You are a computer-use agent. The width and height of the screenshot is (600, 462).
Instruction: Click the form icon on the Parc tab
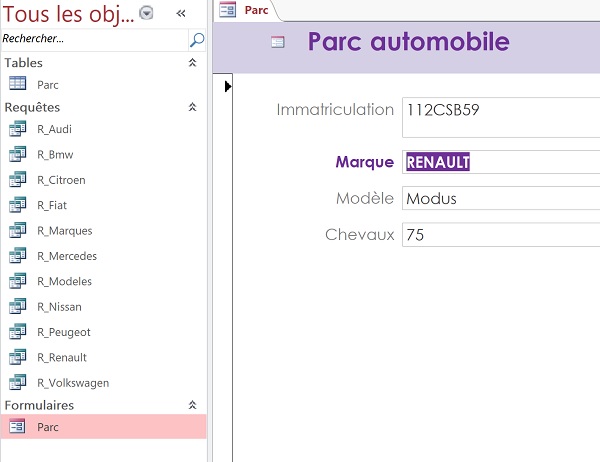pos(227,10)
